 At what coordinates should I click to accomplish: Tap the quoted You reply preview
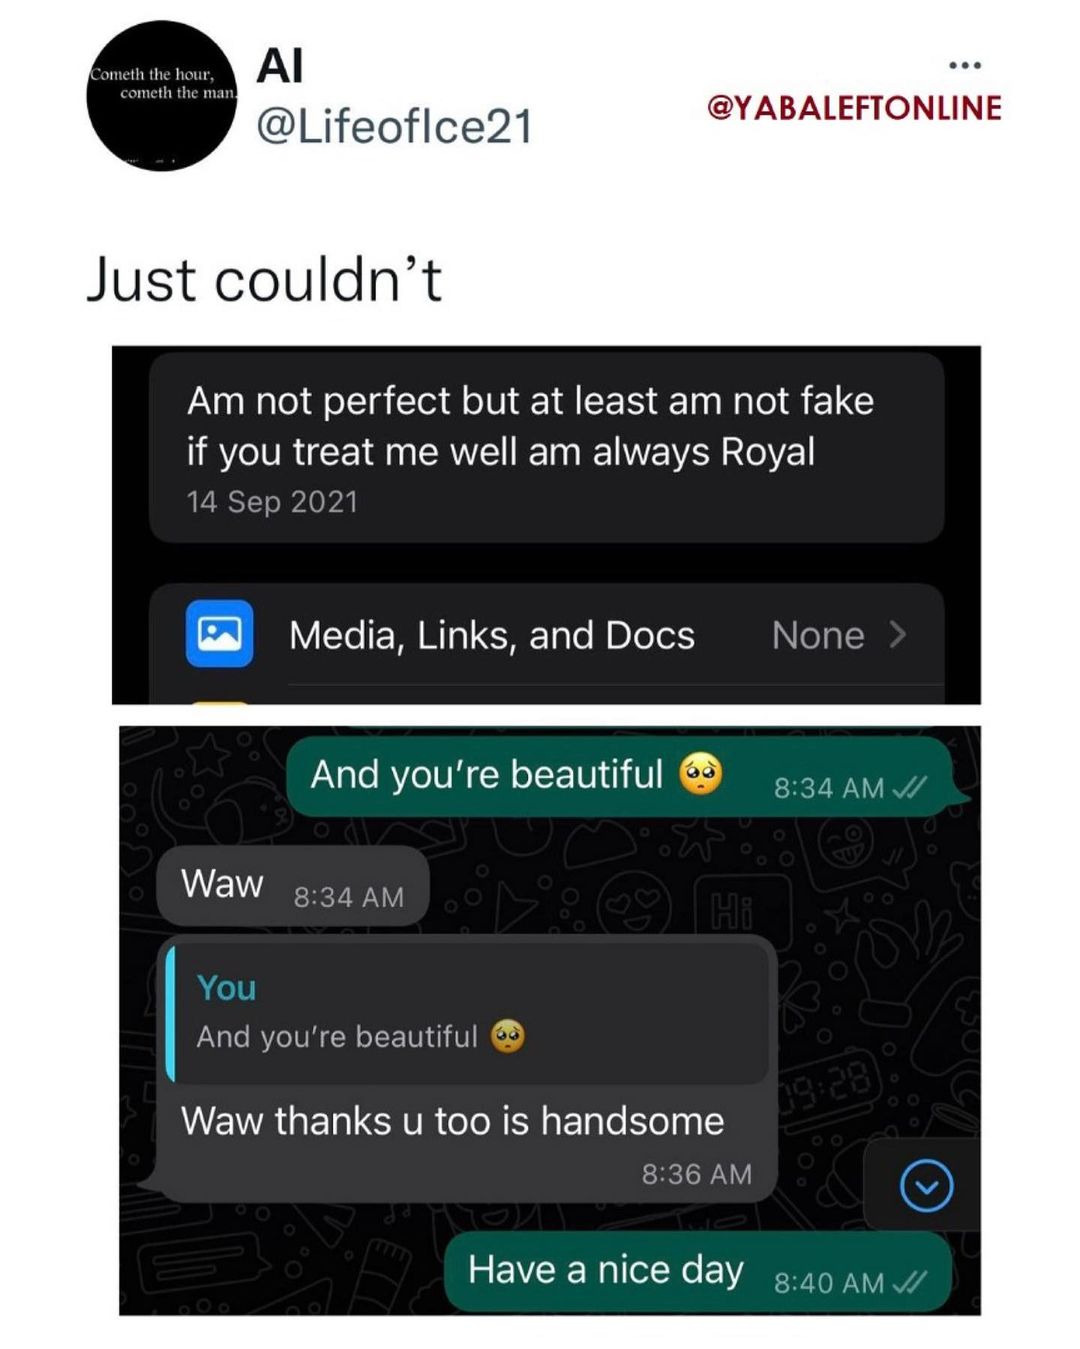click(467, 1012)
